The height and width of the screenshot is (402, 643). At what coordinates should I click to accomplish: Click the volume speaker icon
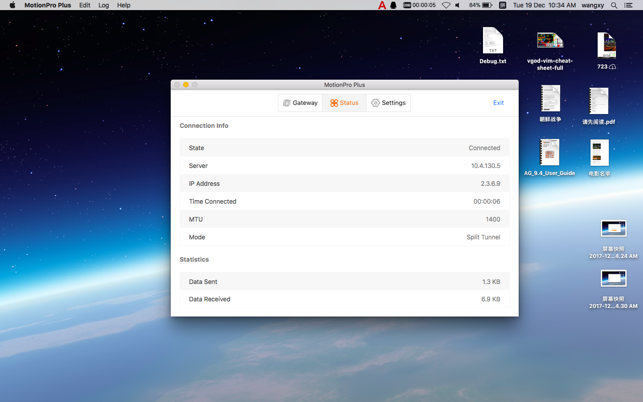click(458, 5)
